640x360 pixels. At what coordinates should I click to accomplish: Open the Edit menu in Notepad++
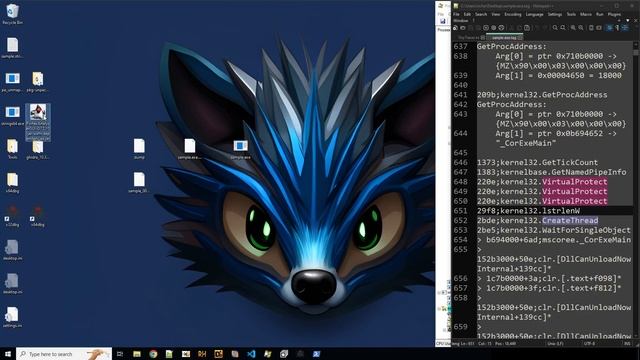pyautogui.click(x=467, y=14)
